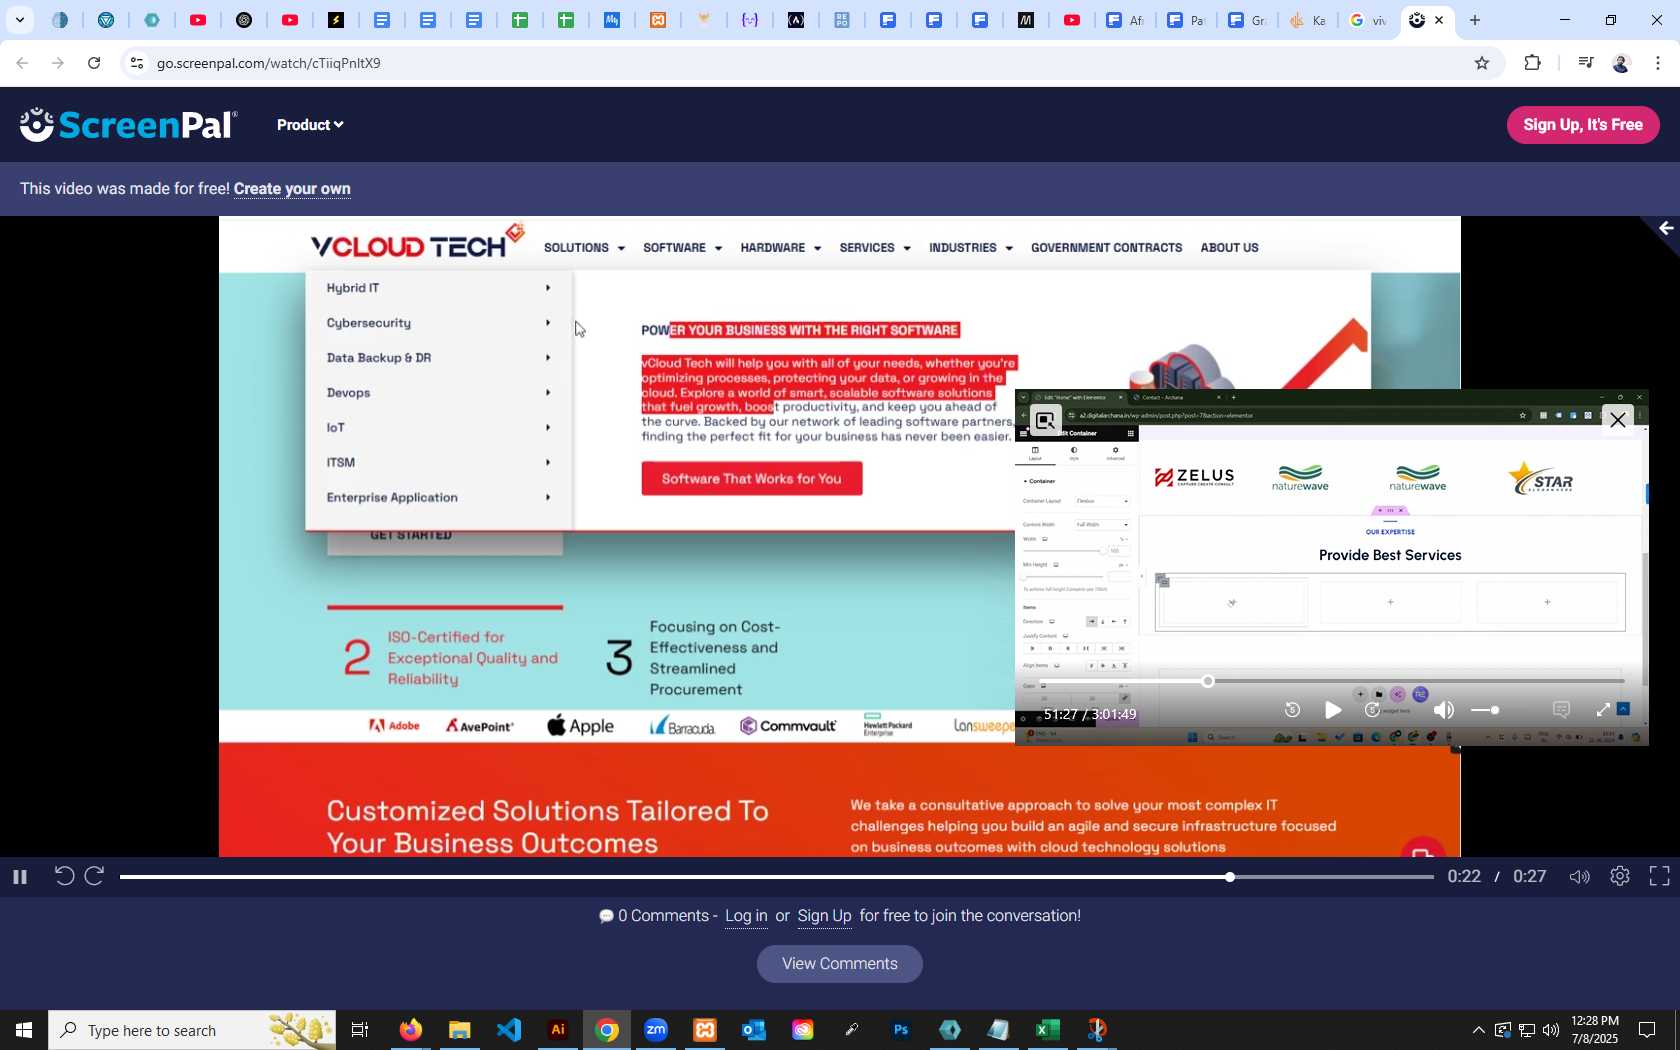Open XAMPP from the taskbar
The height and width of the screenshot is (1050, 1680).
(705, 1030)
